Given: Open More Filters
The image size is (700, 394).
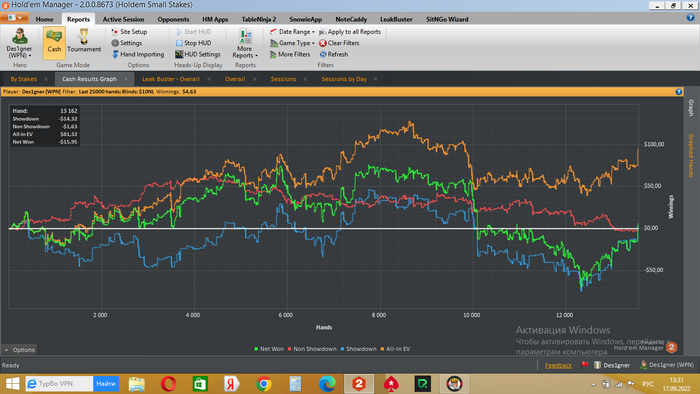Looking at the screenshot, I should 290,54.
